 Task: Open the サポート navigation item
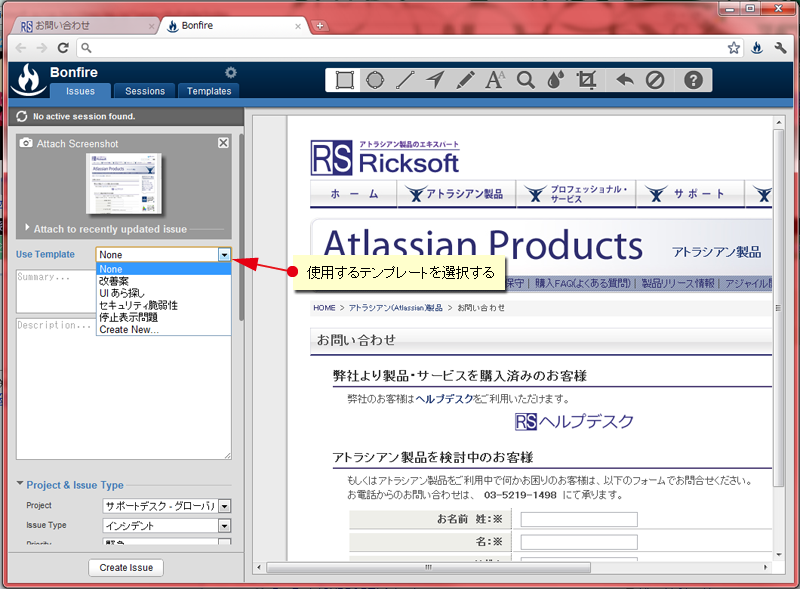click(x=689, y=194)
